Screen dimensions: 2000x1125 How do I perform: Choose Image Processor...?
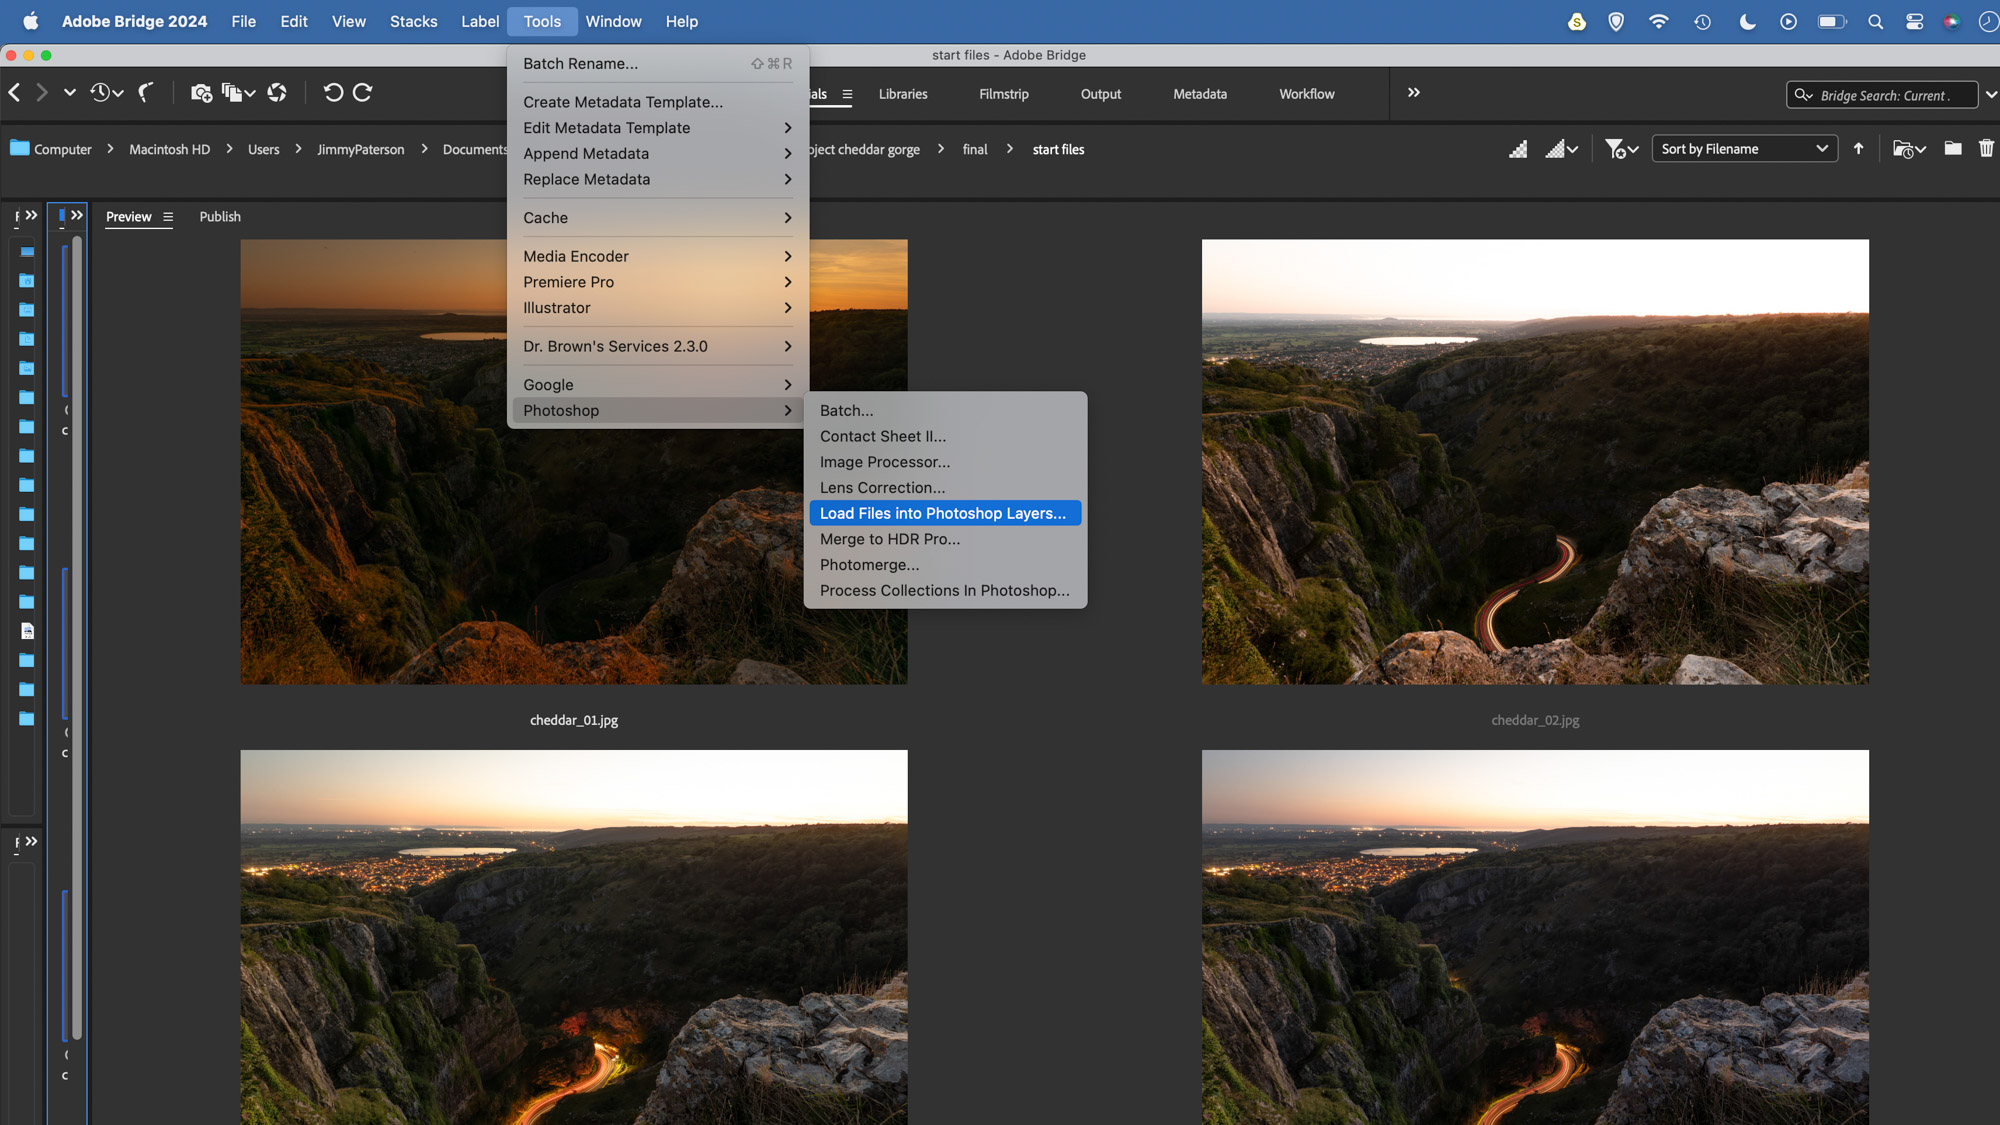945,462
